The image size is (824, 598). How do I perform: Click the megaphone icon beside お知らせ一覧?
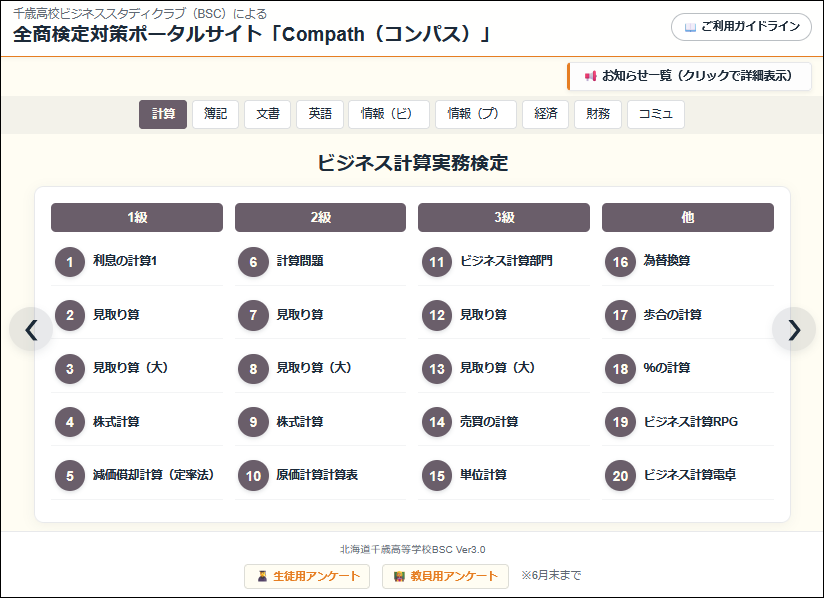[x=590, y=76]
